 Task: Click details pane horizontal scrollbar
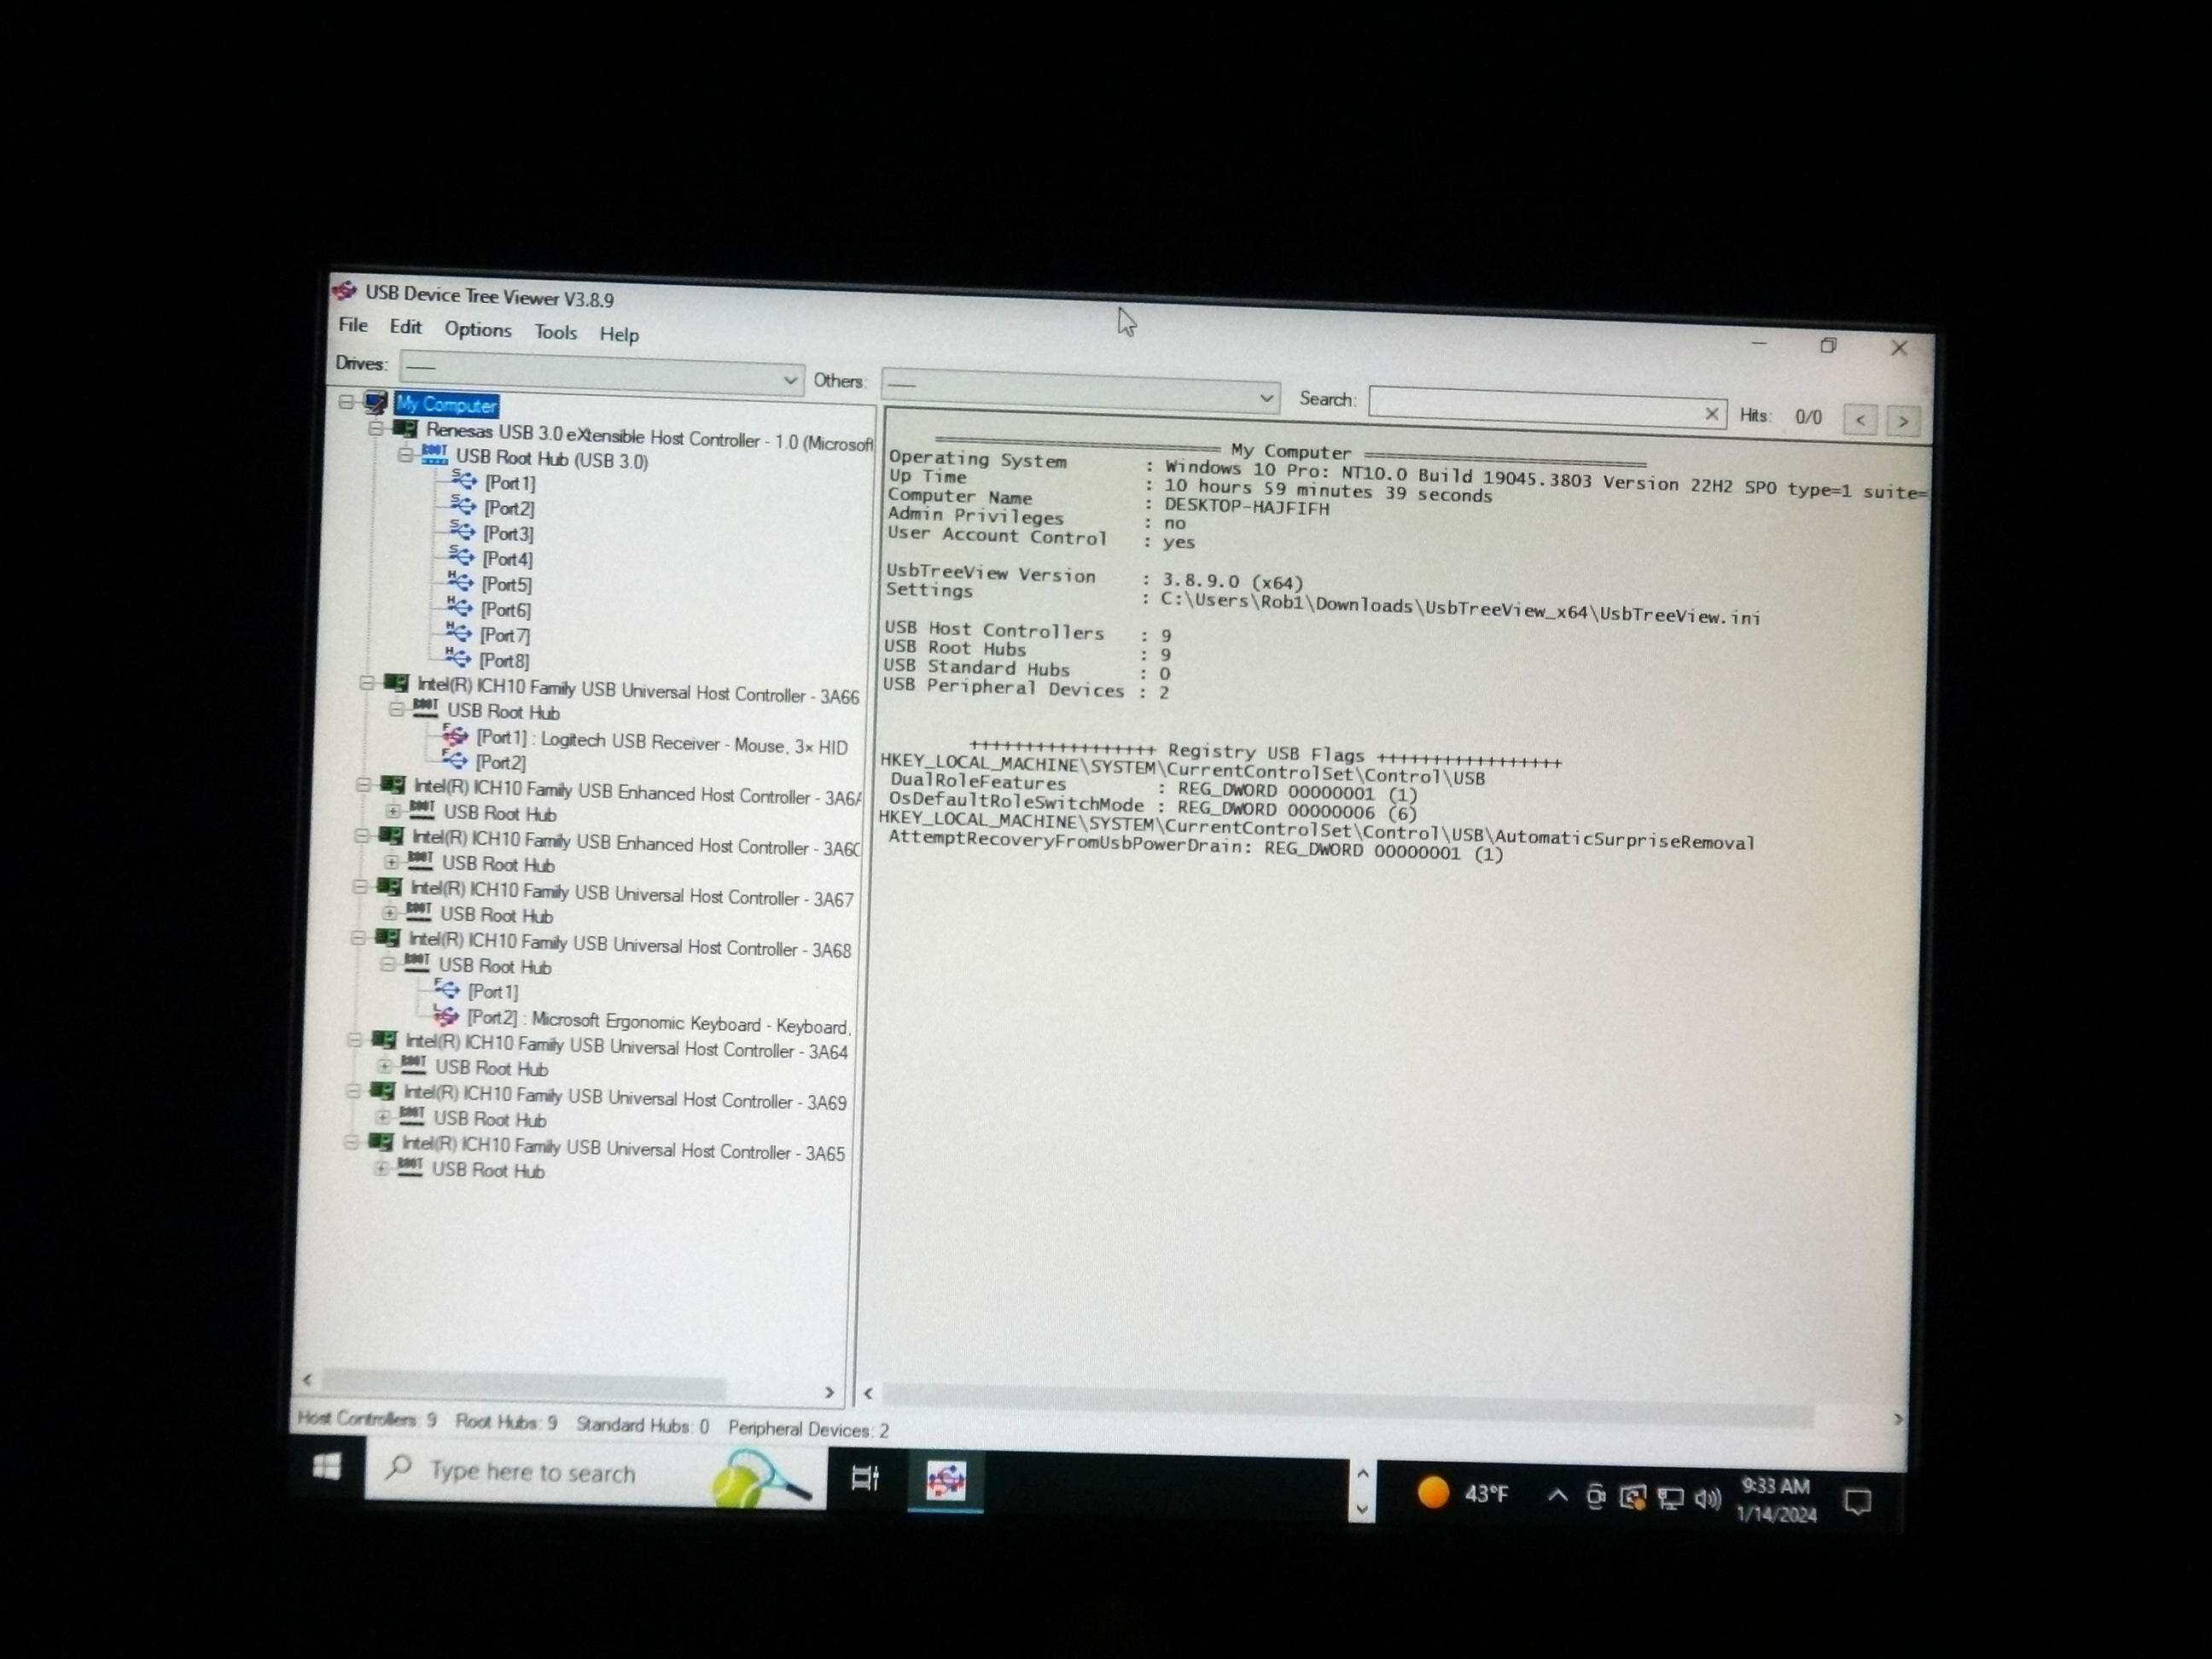tap(1347, 1405)
